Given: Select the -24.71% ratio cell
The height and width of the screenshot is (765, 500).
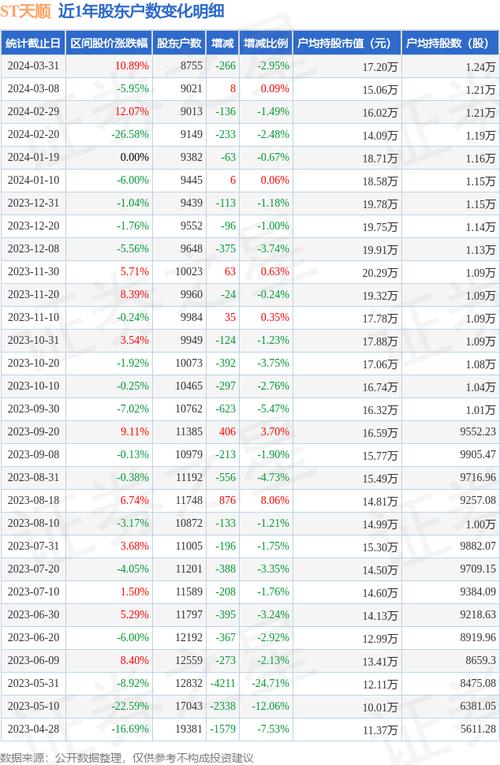Looking at the screenshot, I should pyautogui.click(x=270, y=683).
